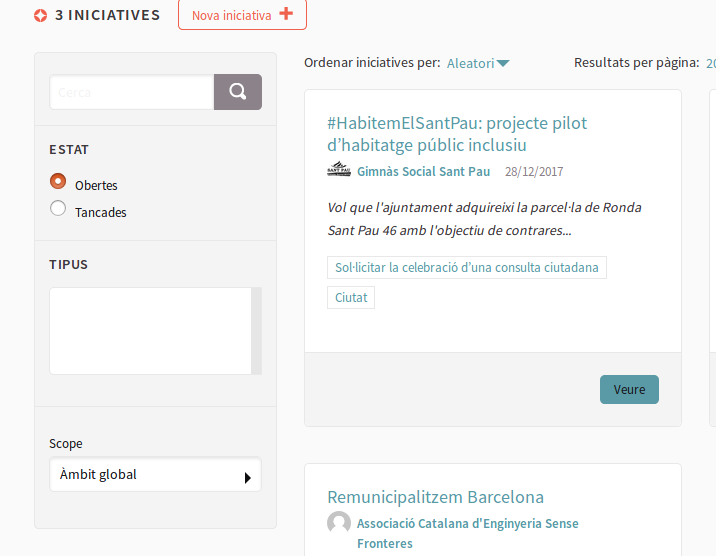Screen dimensions: 716x556
Task: Click the Gimnàs Social Sant Pau logo
Action: point(339,170)
